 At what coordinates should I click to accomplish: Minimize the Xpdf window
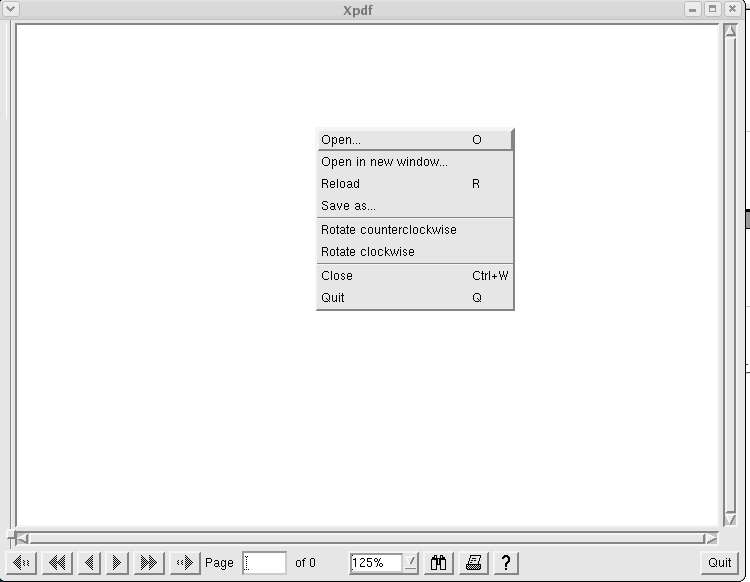[692, 9]
